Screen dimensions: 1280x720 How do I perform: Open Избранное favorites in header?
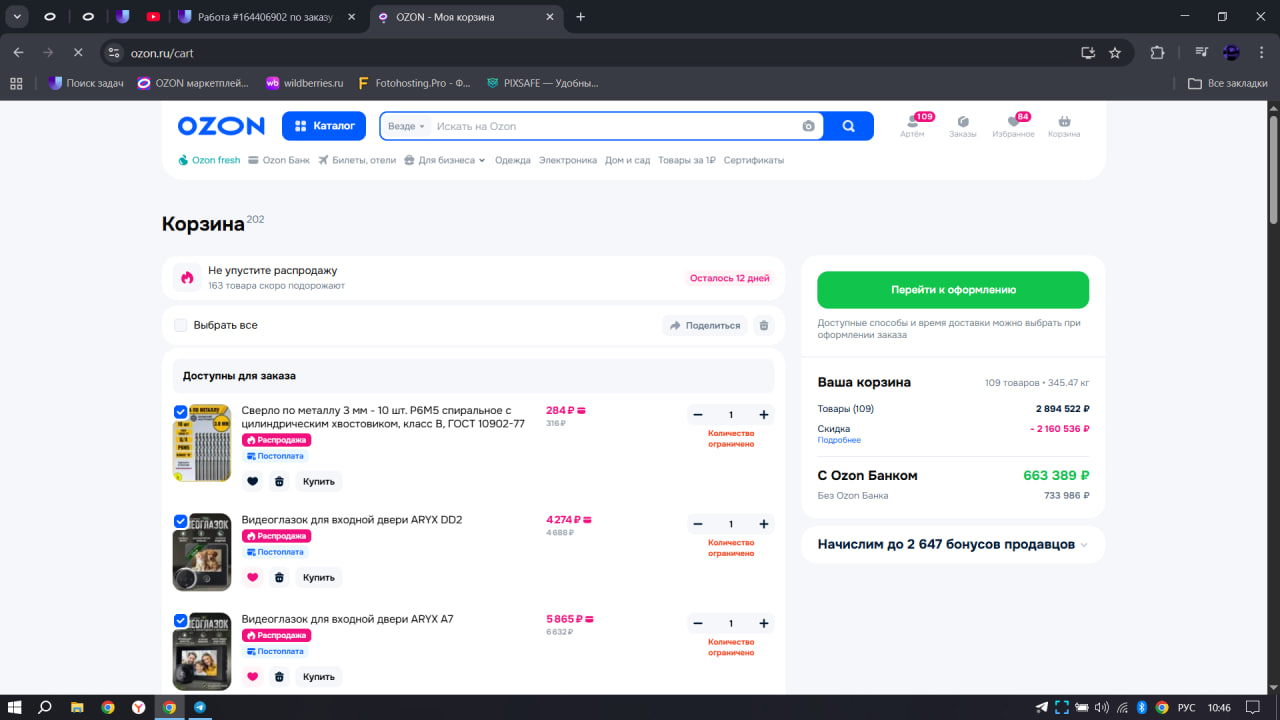point(1013,126)
